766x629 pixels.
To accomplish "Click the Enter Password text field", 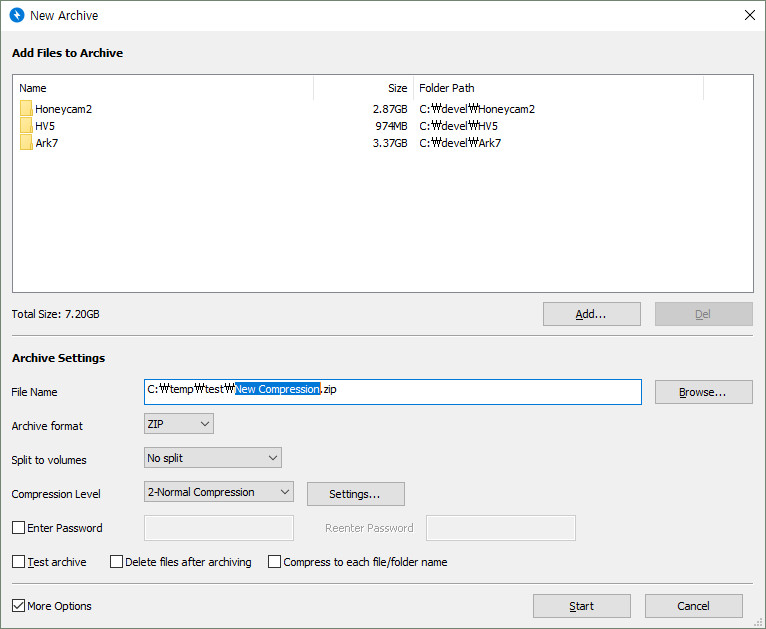I will pos(219,528).
